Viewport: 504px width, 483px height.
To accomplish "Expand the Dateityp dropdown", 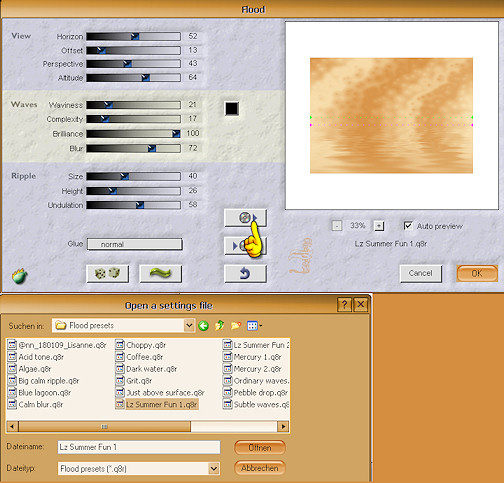I will pos(214,469).
